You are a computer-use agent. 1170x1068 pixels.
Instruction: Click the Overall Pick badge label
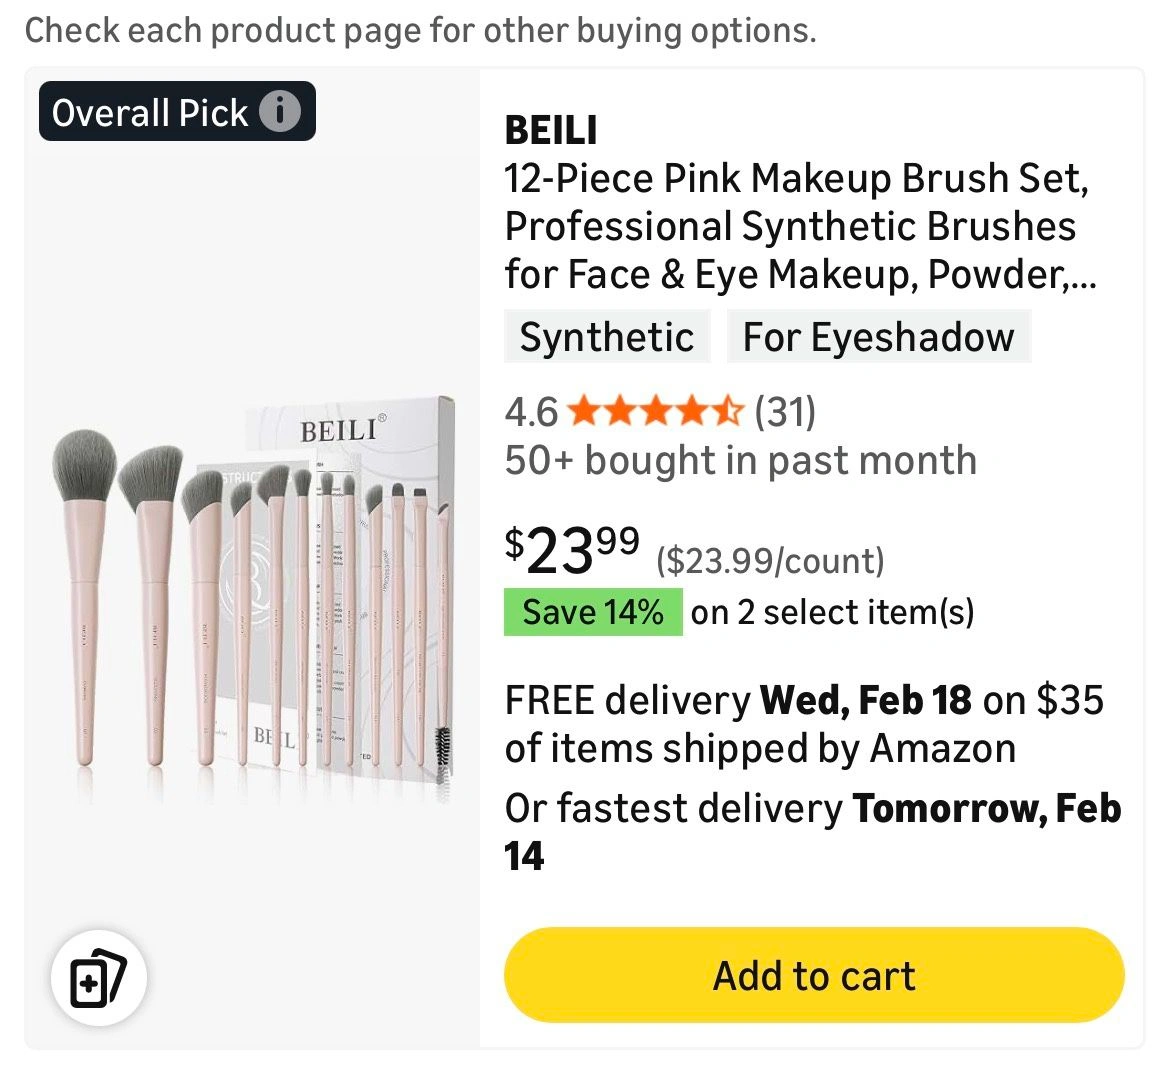point(150,112)
